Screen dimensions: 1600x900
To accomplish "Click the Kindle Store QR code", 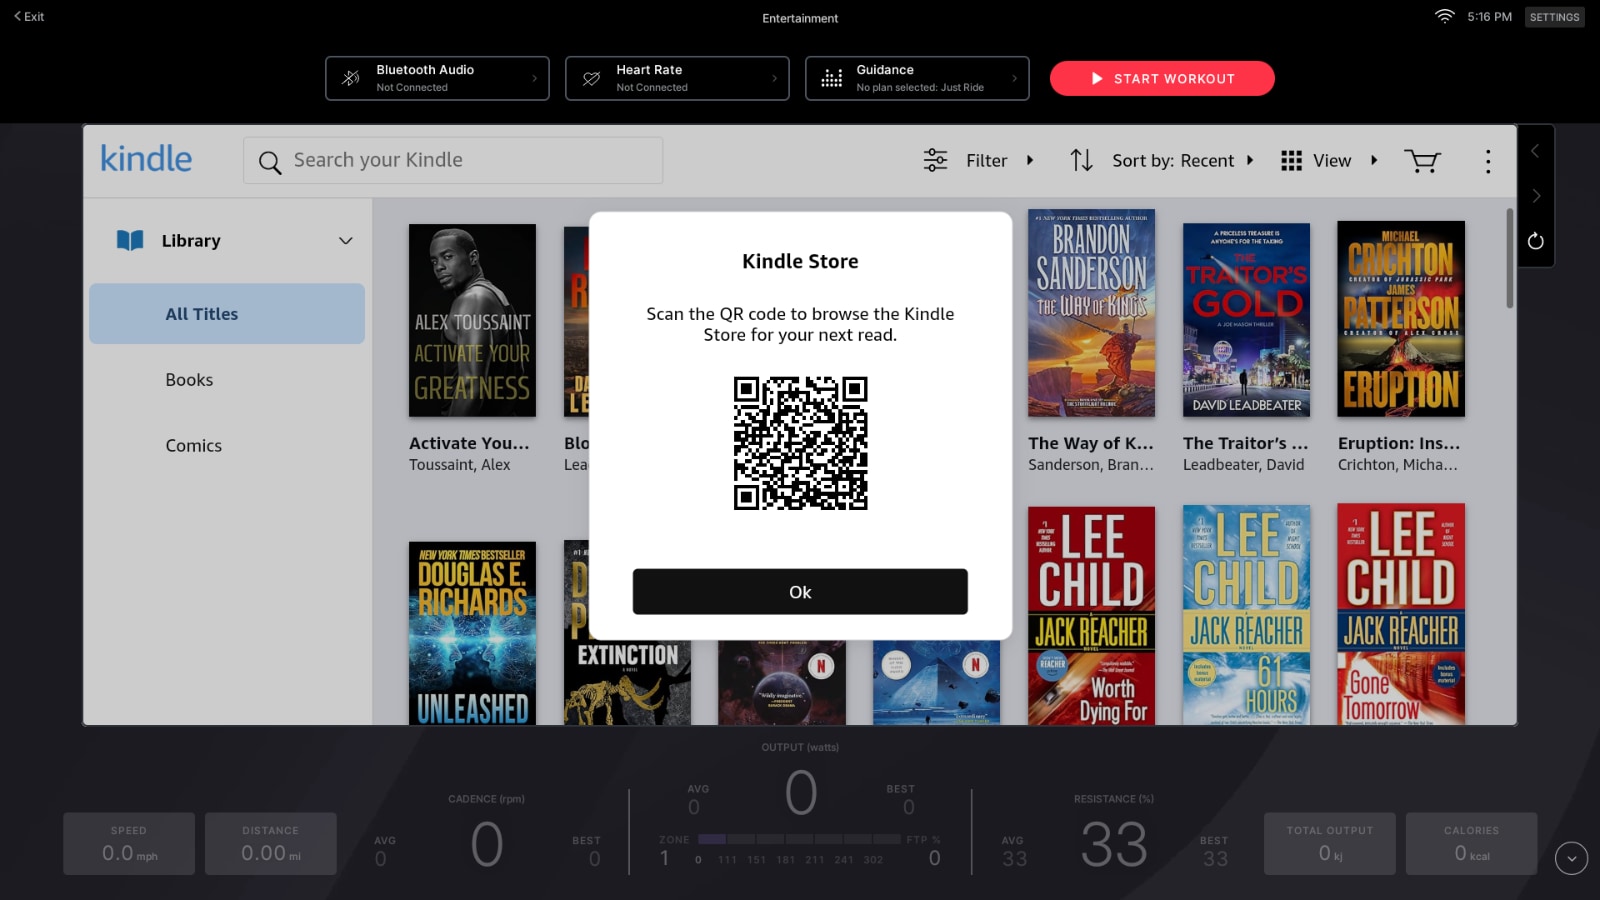I will (800, 443).
